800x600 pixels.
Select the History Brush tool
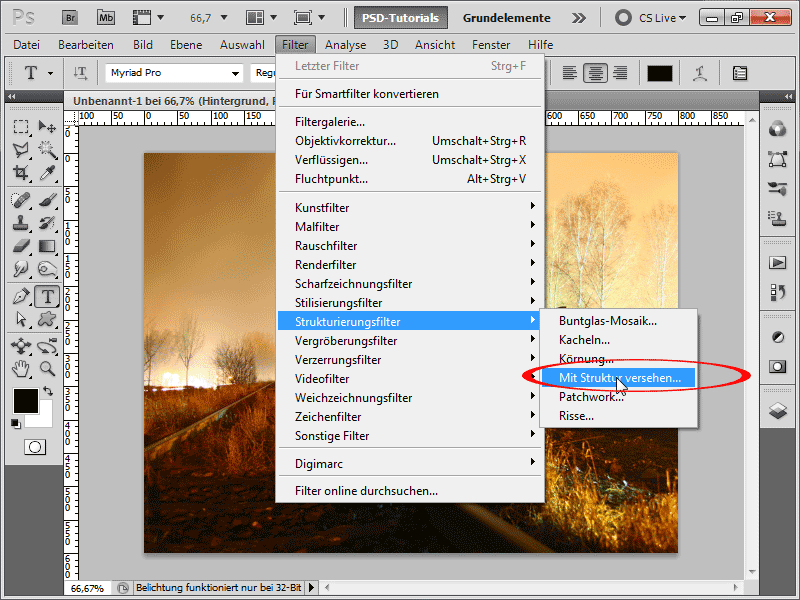[x=47, y=223]
